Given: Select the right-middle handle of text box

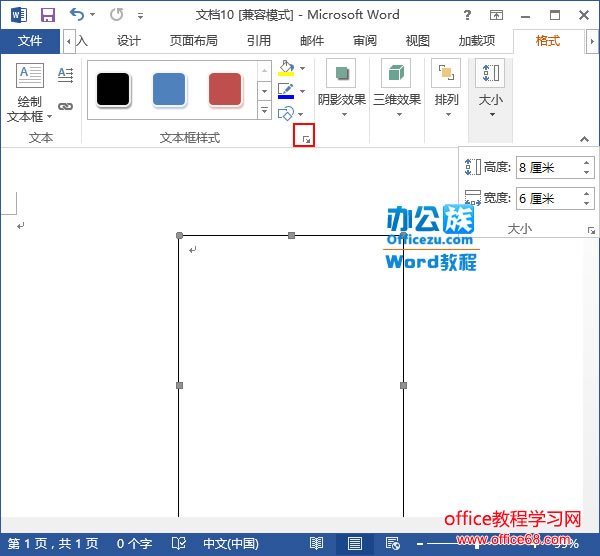Looking at the screenshot, I should 403,385.
